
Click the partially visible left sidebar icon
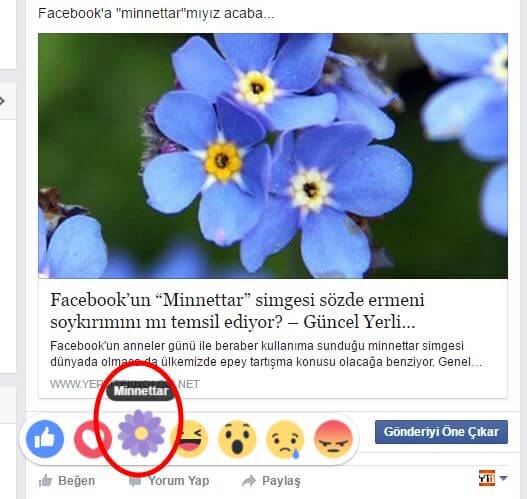(x=2, y=101)
